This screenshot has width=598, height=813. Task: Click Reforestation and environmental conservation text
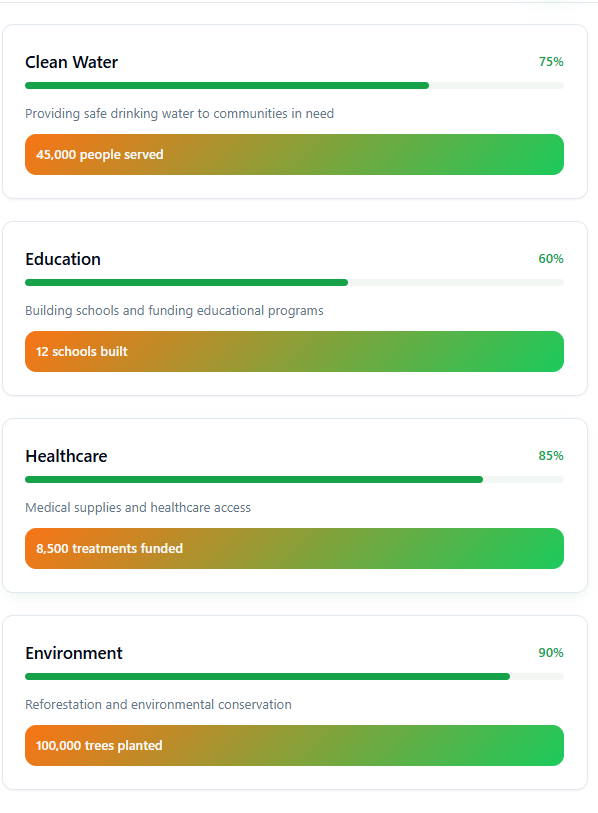point(158,705)
